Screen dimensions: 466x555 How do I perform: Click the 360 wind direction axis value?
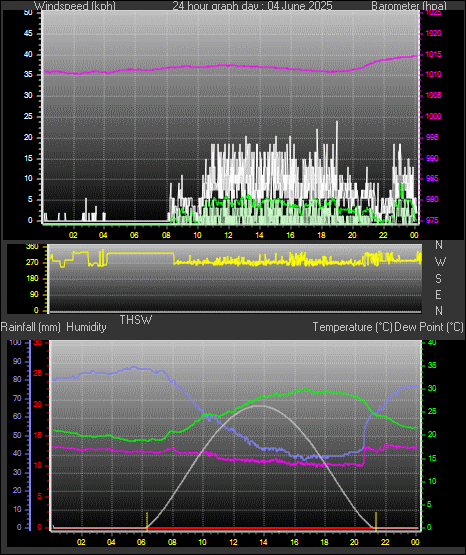click(32, 247)
